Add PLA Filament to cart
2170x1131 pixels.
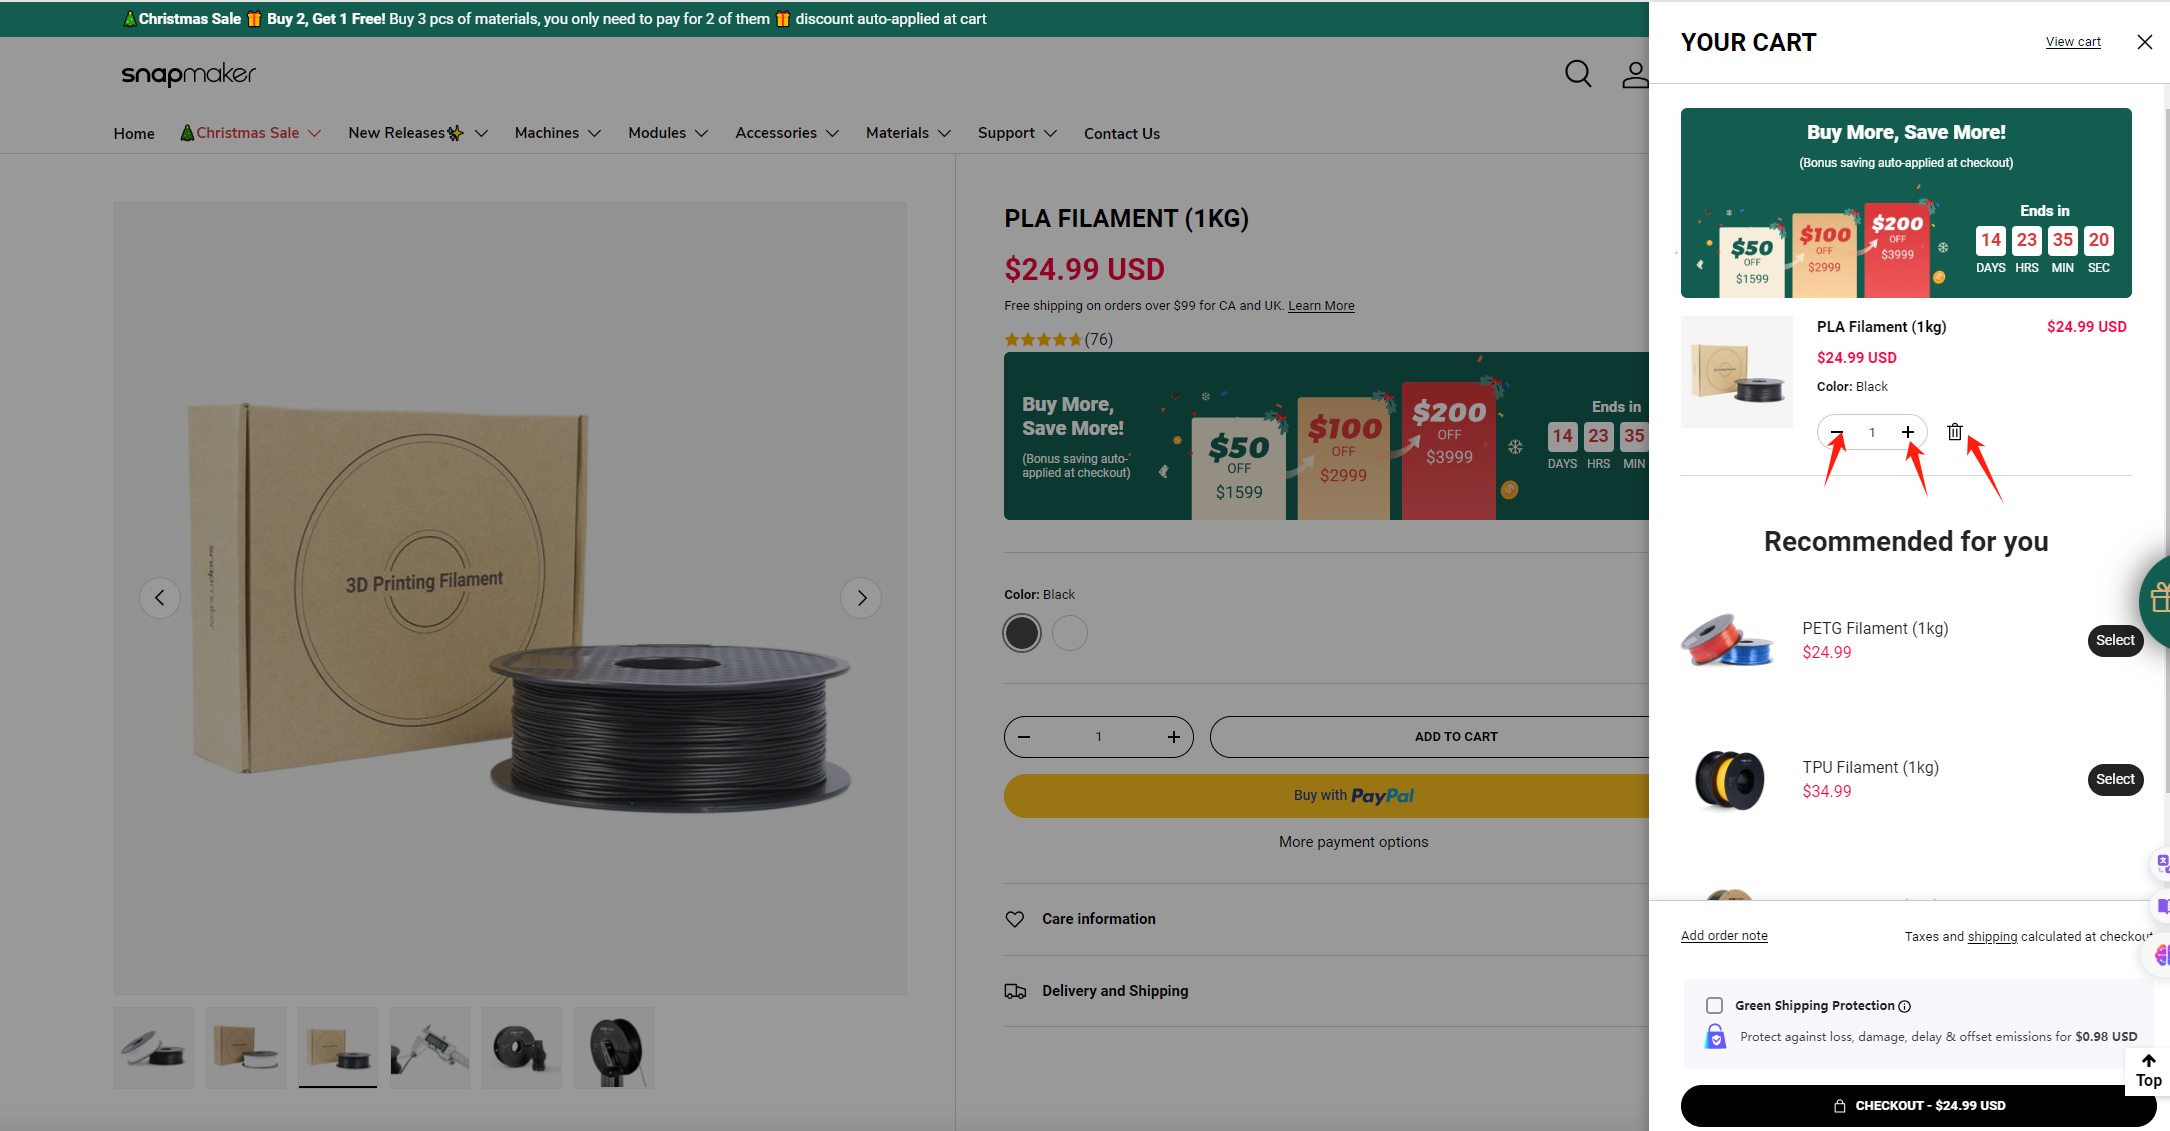coord(1430,737)
